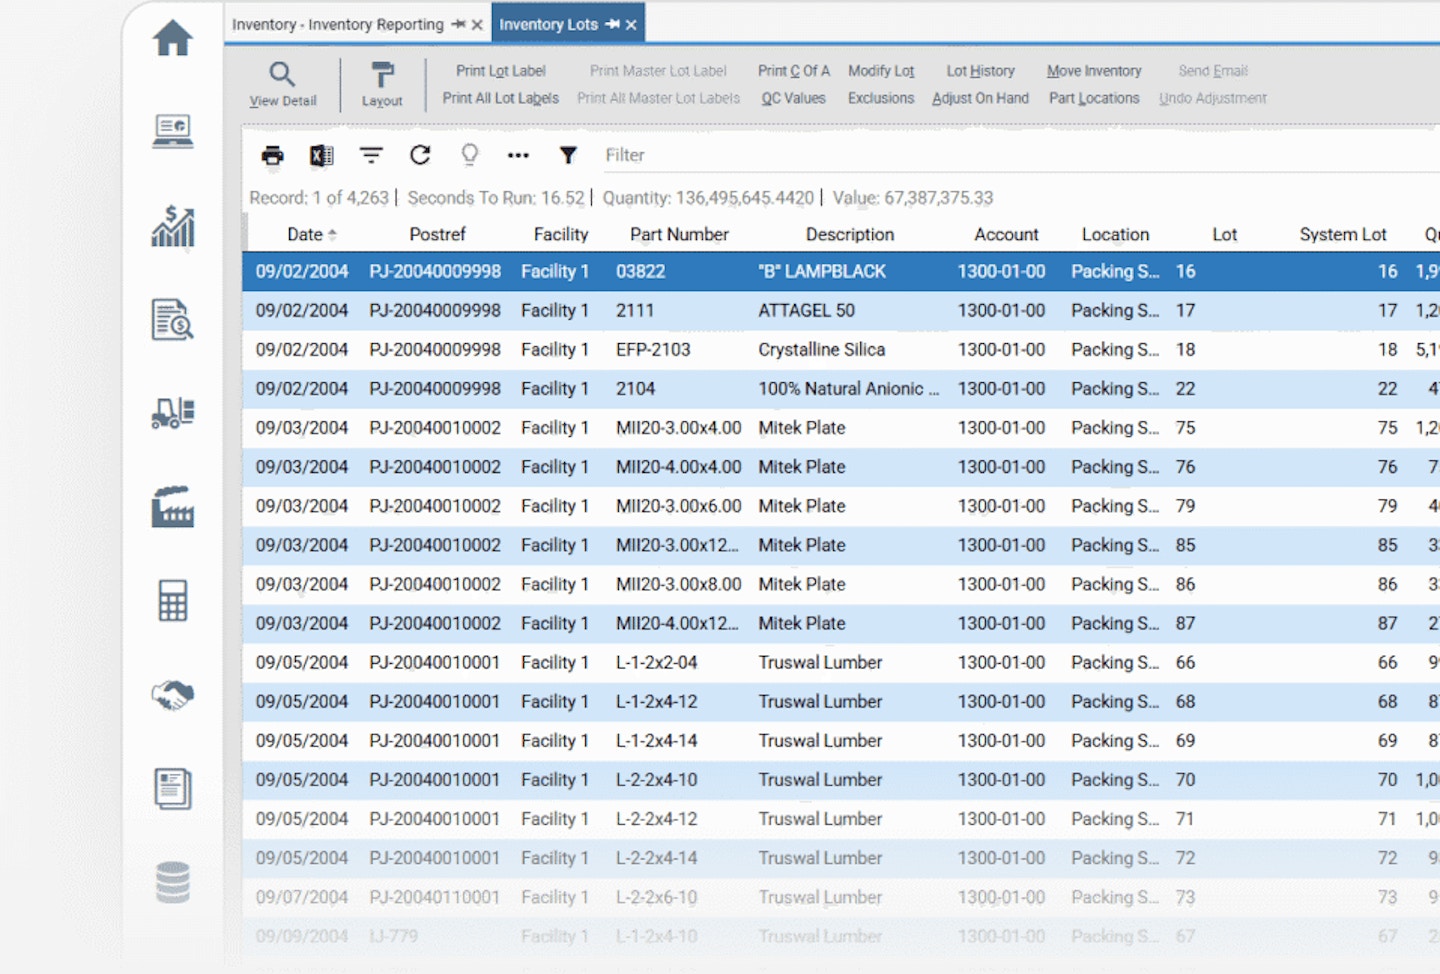Screen dimensions: 1440x974
Task: Click Move Inventory
Action: 1094,71
